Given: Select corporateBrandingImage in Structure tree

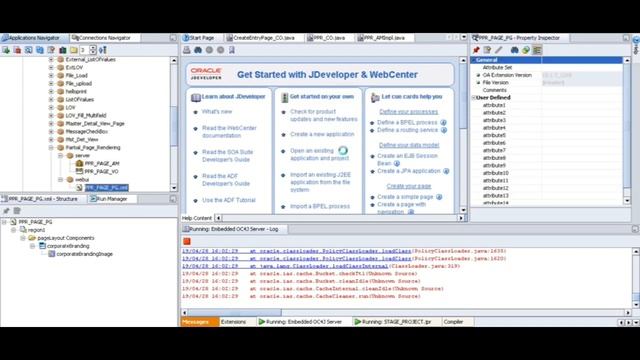Looking at the screenshot, I should pos(84,254).
